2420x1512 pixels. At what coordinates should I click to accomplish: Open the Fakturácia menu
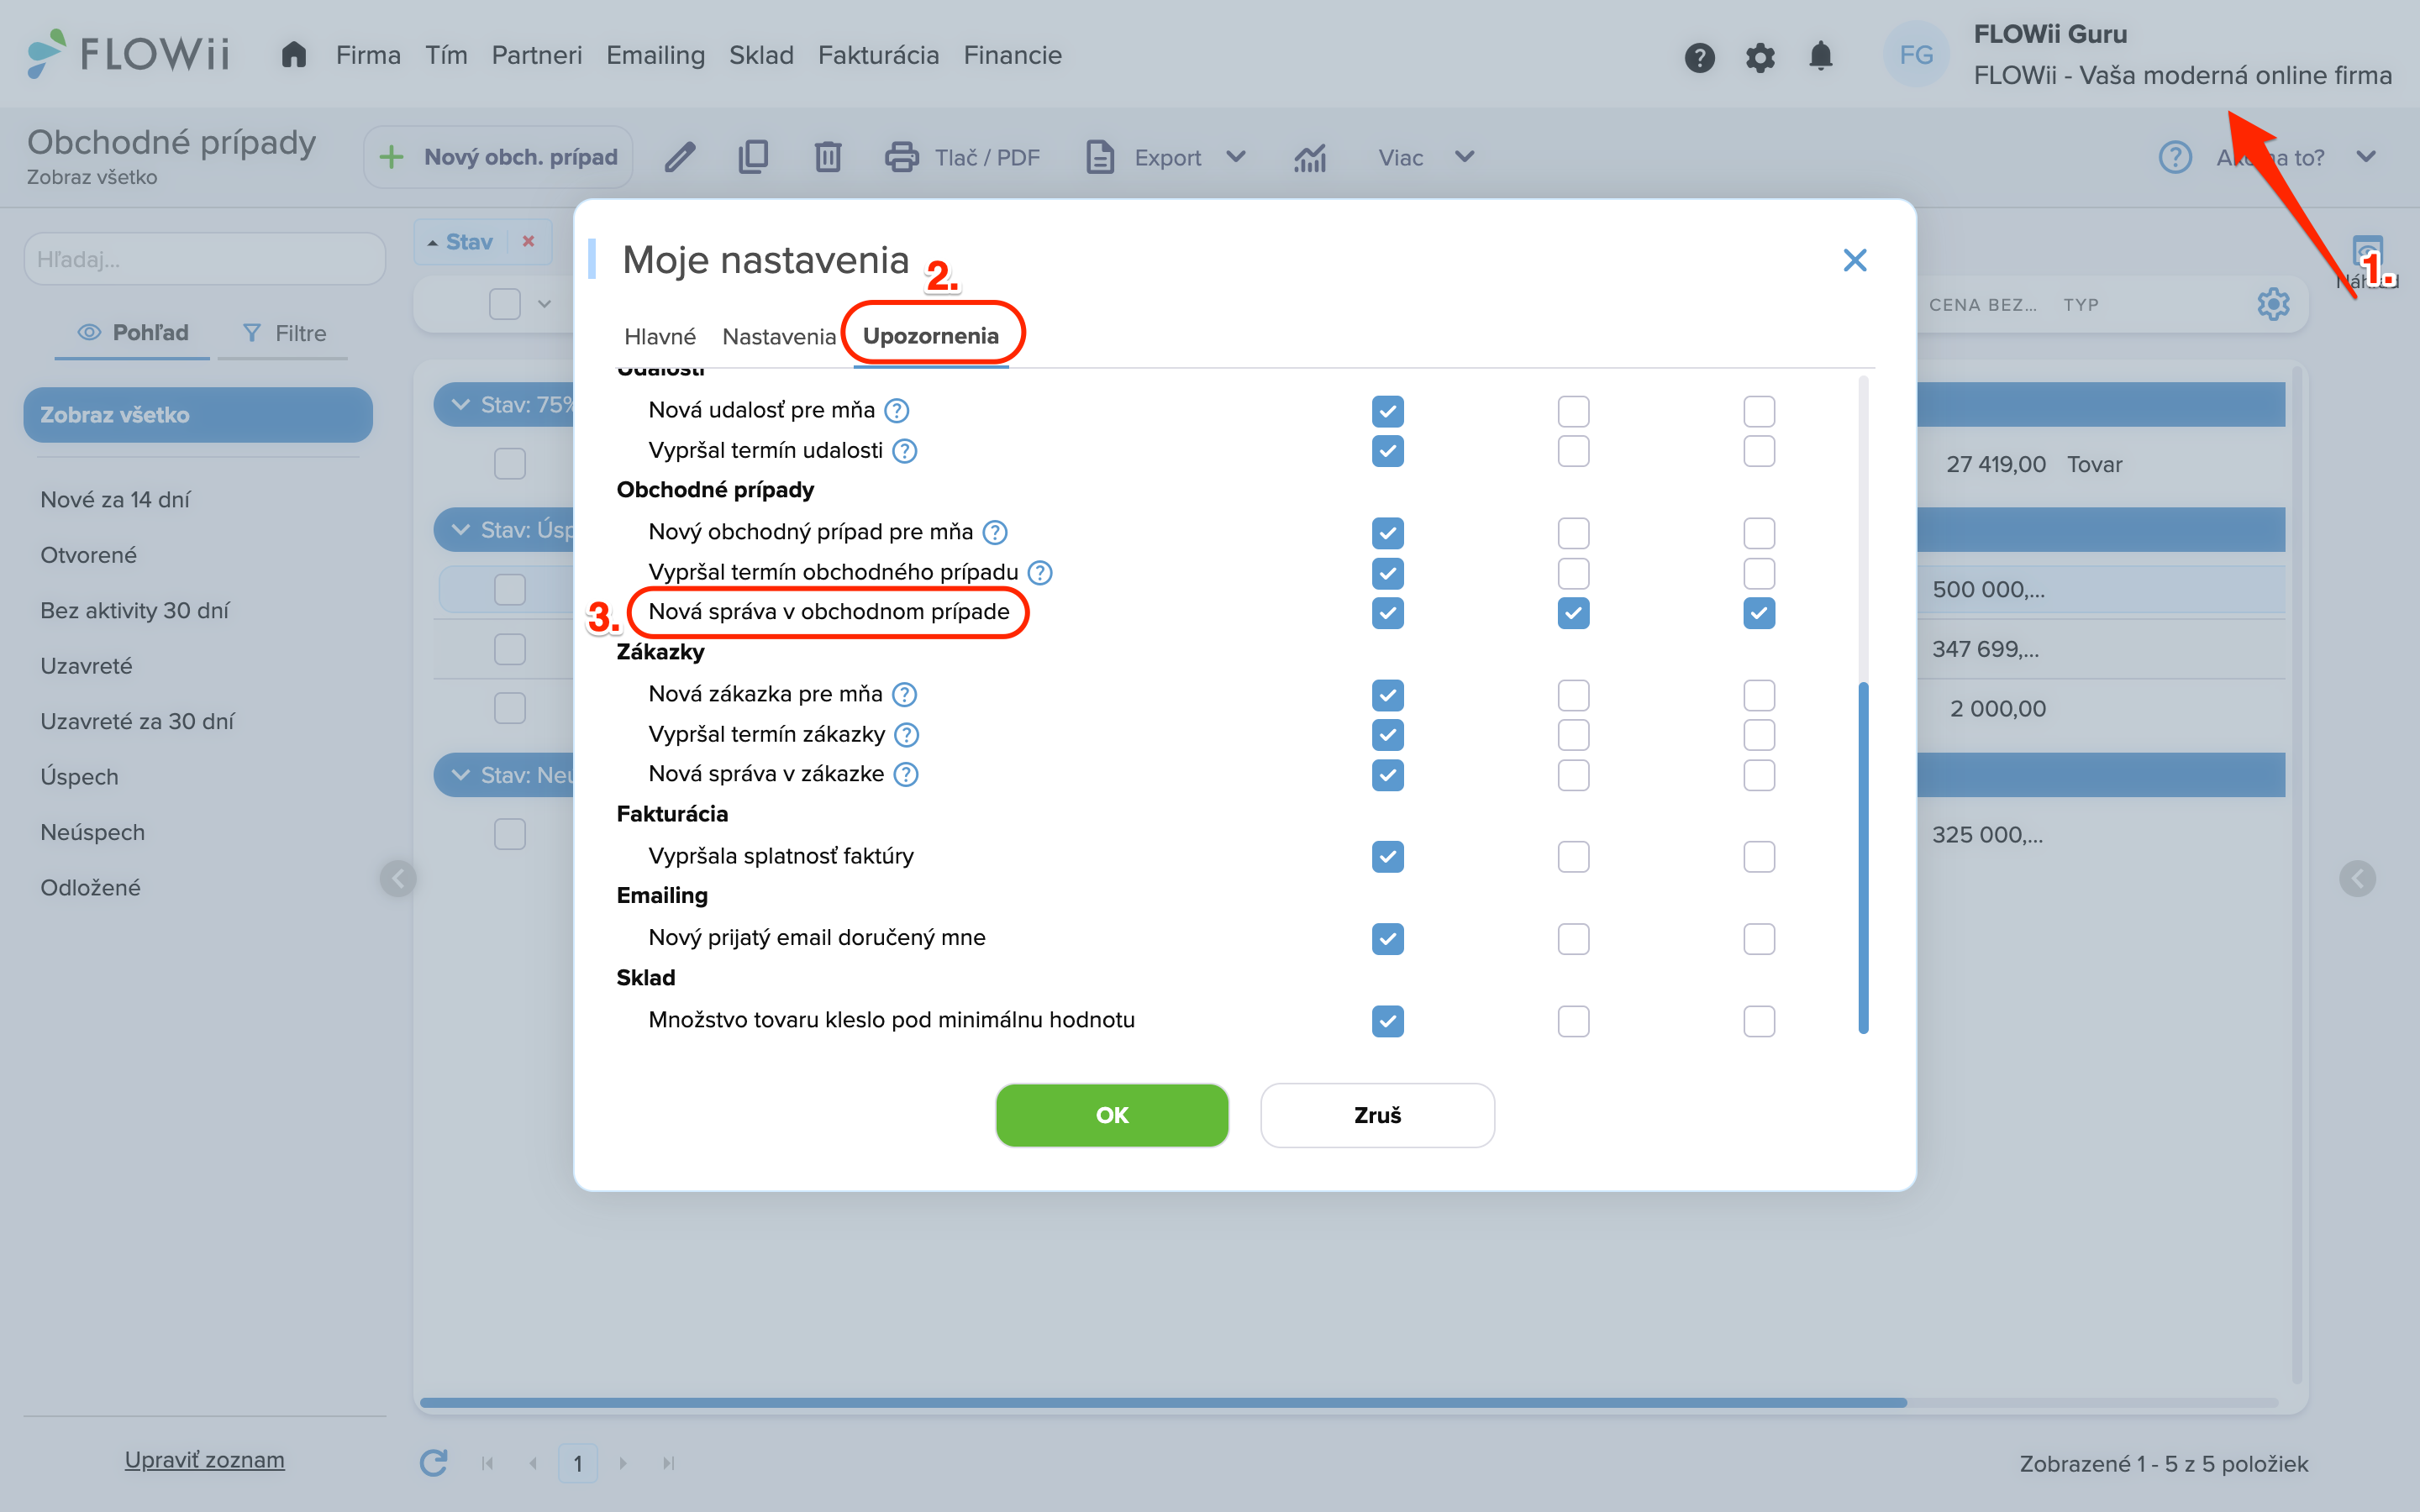pos(878,55)
